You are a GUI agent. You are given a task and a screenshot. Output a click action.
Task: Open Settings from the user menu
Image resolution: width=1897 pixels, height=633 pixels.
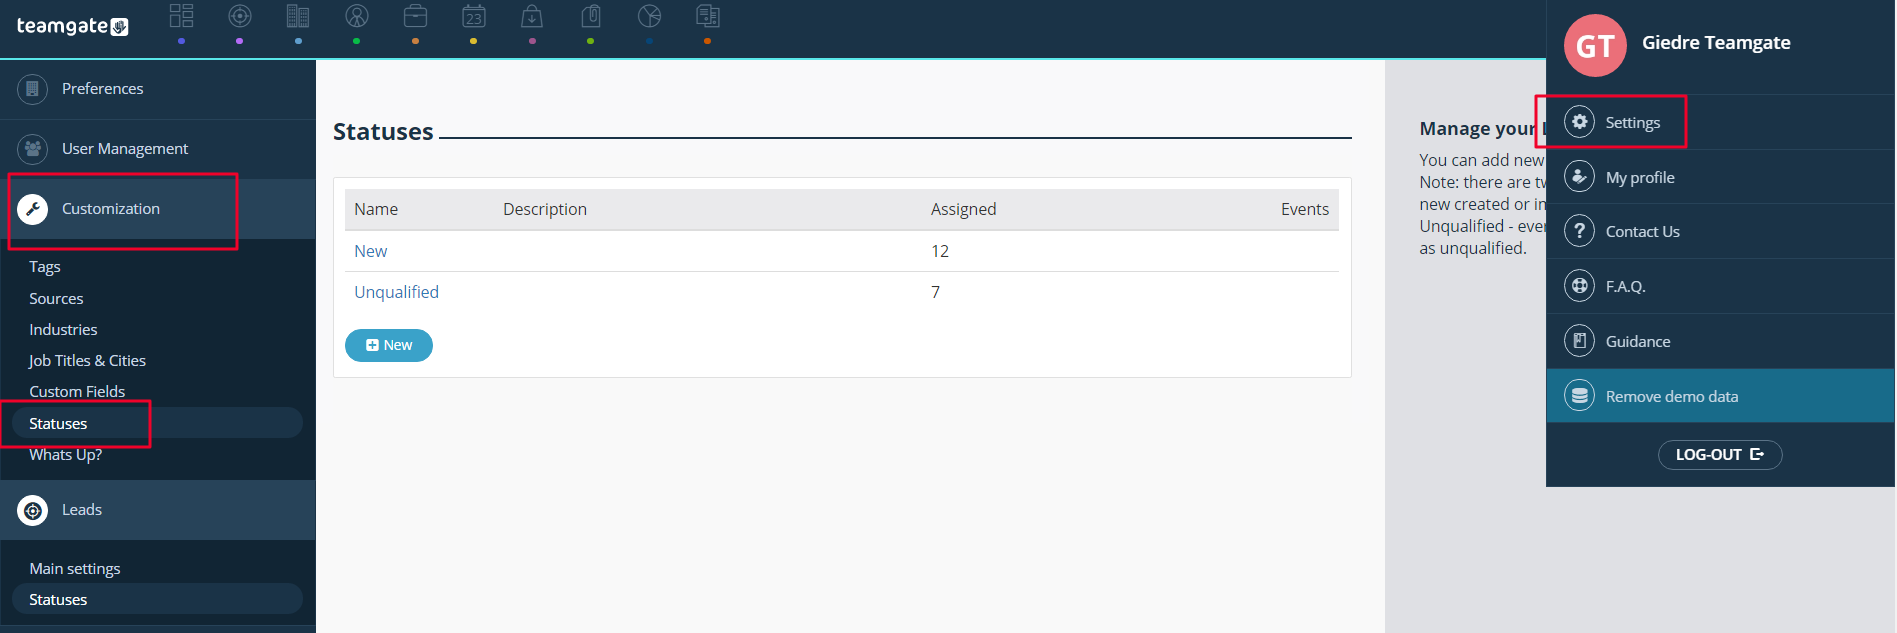tap(1720, 122)
